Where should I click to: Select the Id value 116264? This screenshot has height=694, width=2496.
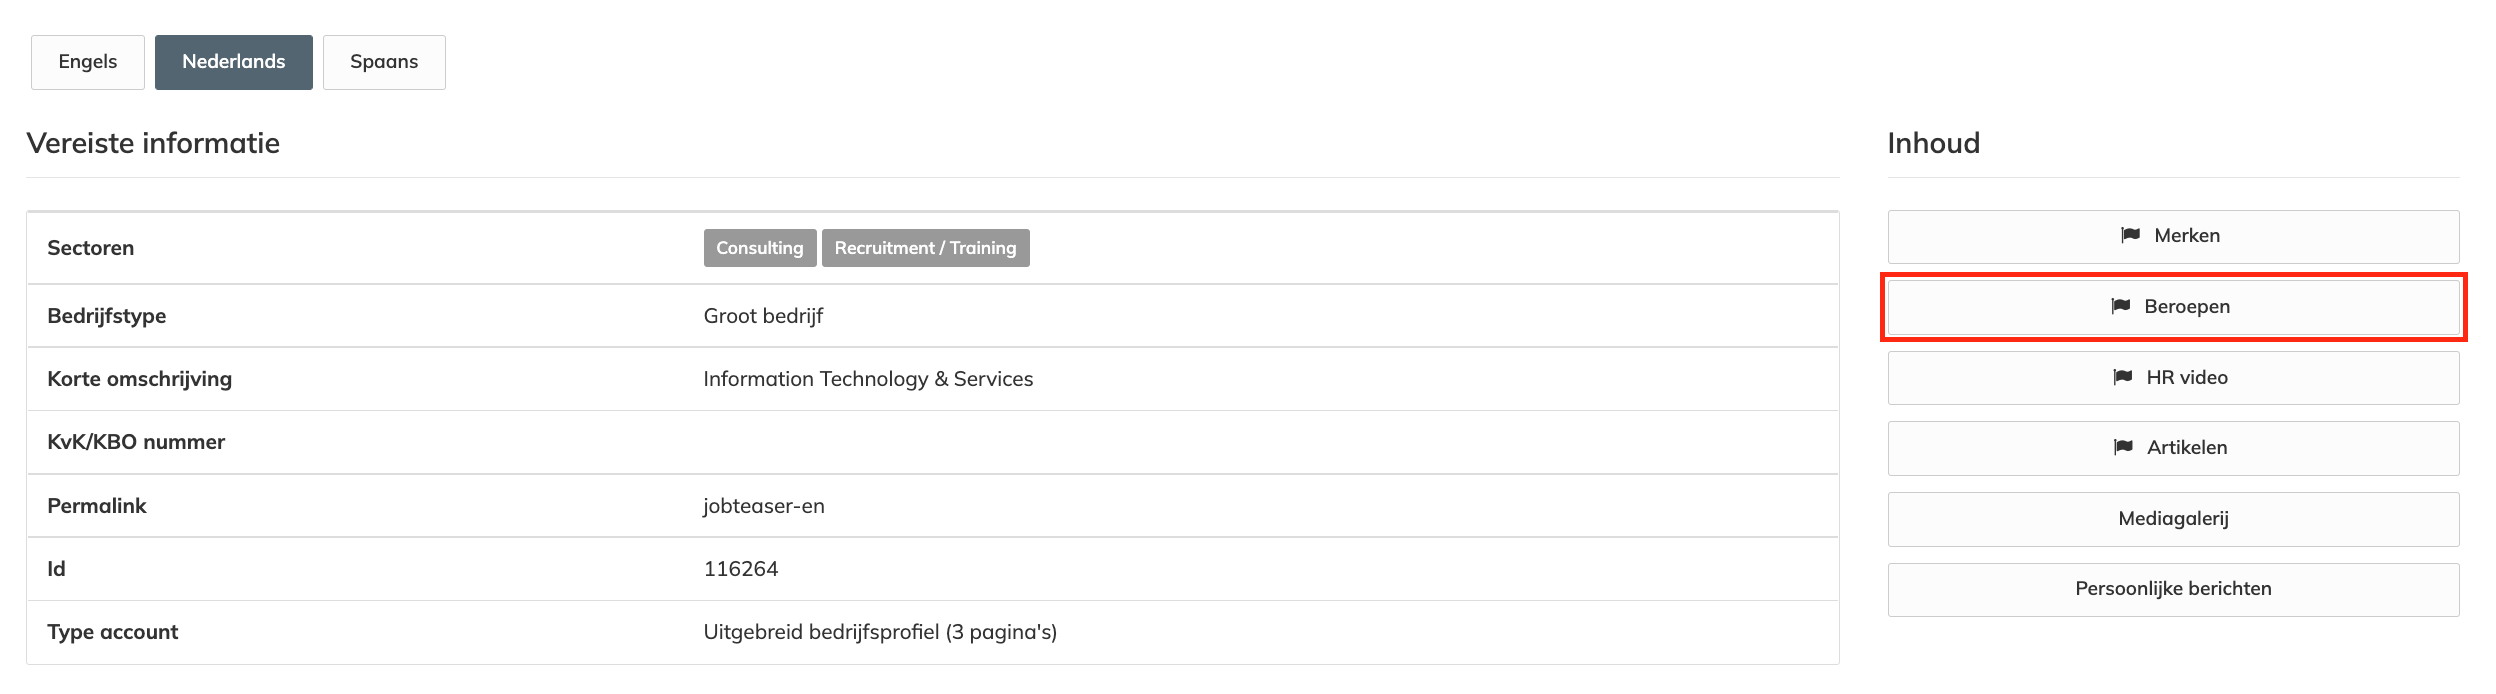pos(741,569)
